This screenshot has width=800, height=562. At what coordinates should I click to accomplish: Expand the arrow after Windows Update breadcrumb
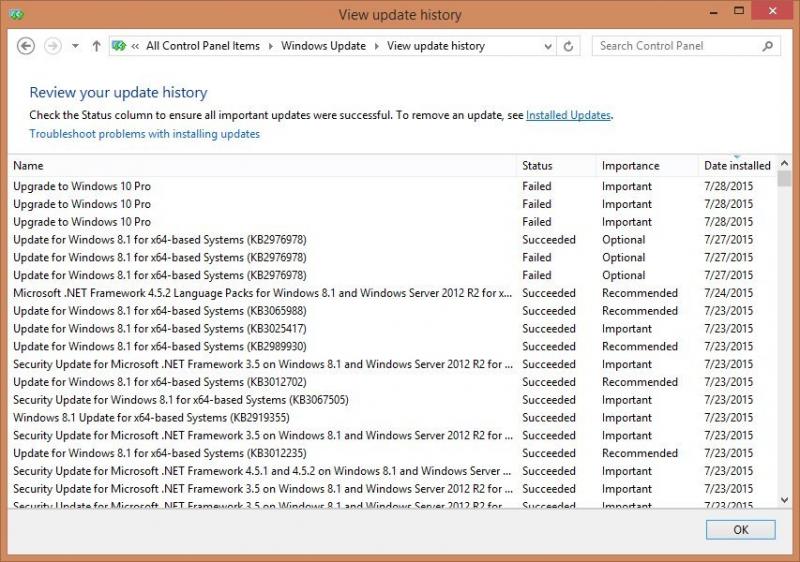pos(377,46)
